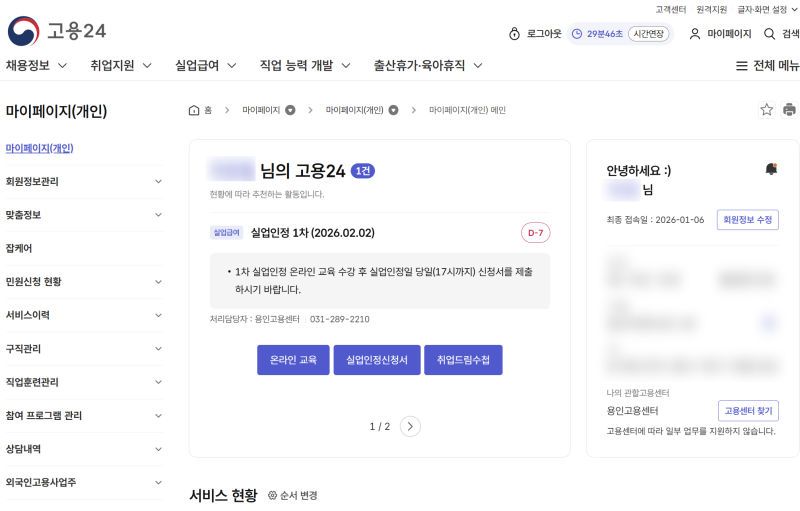The image size is (800, 511).
Task: Click the 고용센터 찾기 button
Action: (748, 411)
